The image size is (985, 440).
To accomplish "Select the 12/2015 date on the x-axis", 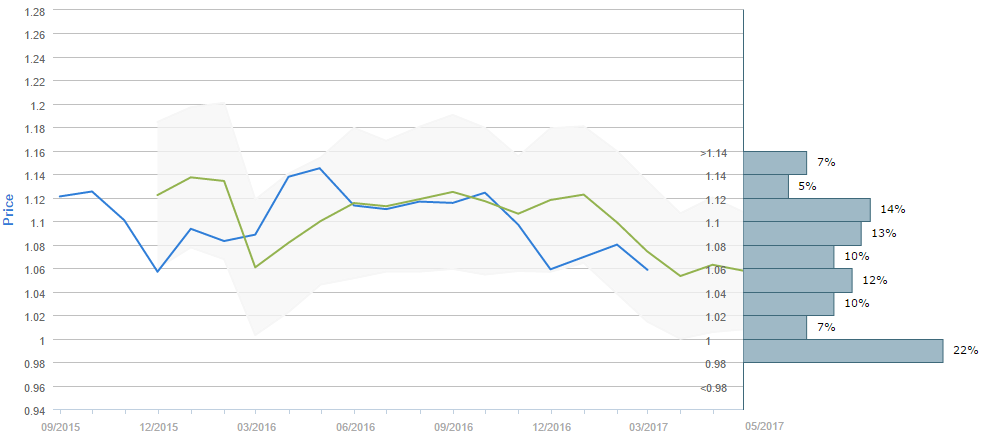I will [158, 426].
